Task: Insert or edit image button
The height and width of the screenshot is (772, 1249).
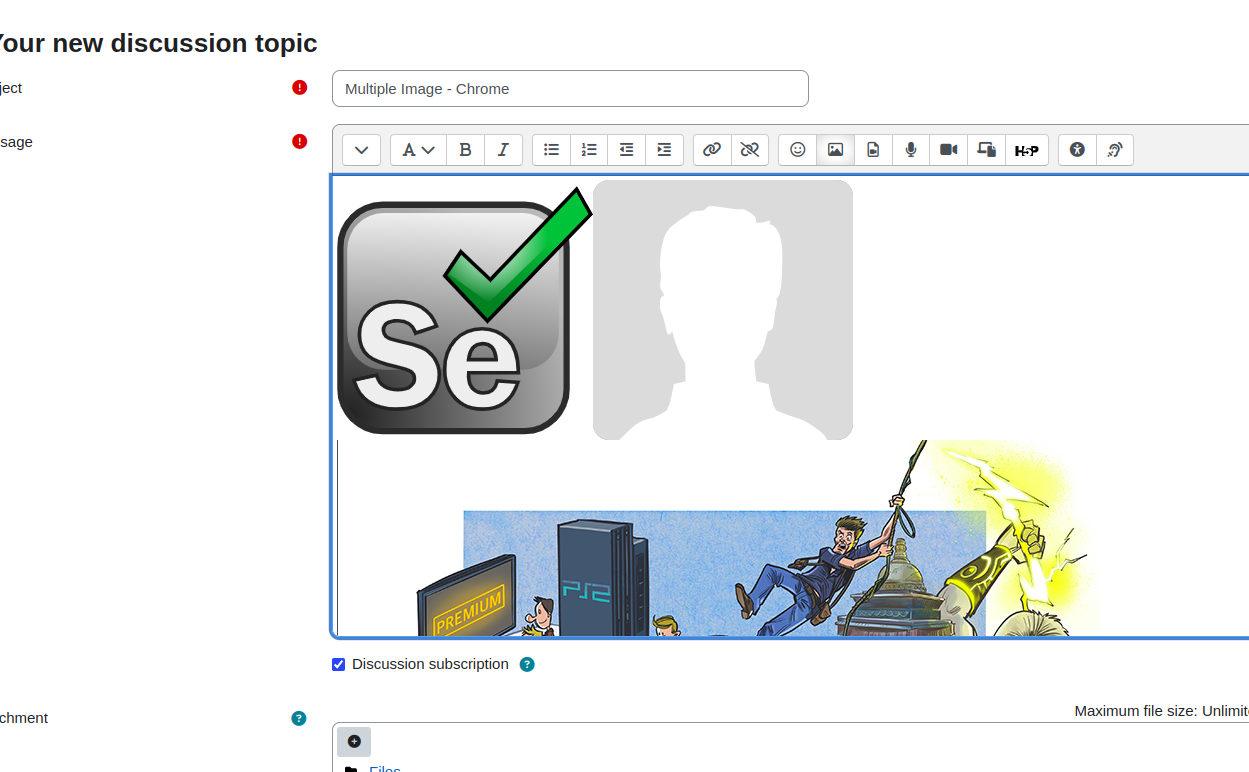Action: click(835, 150)
